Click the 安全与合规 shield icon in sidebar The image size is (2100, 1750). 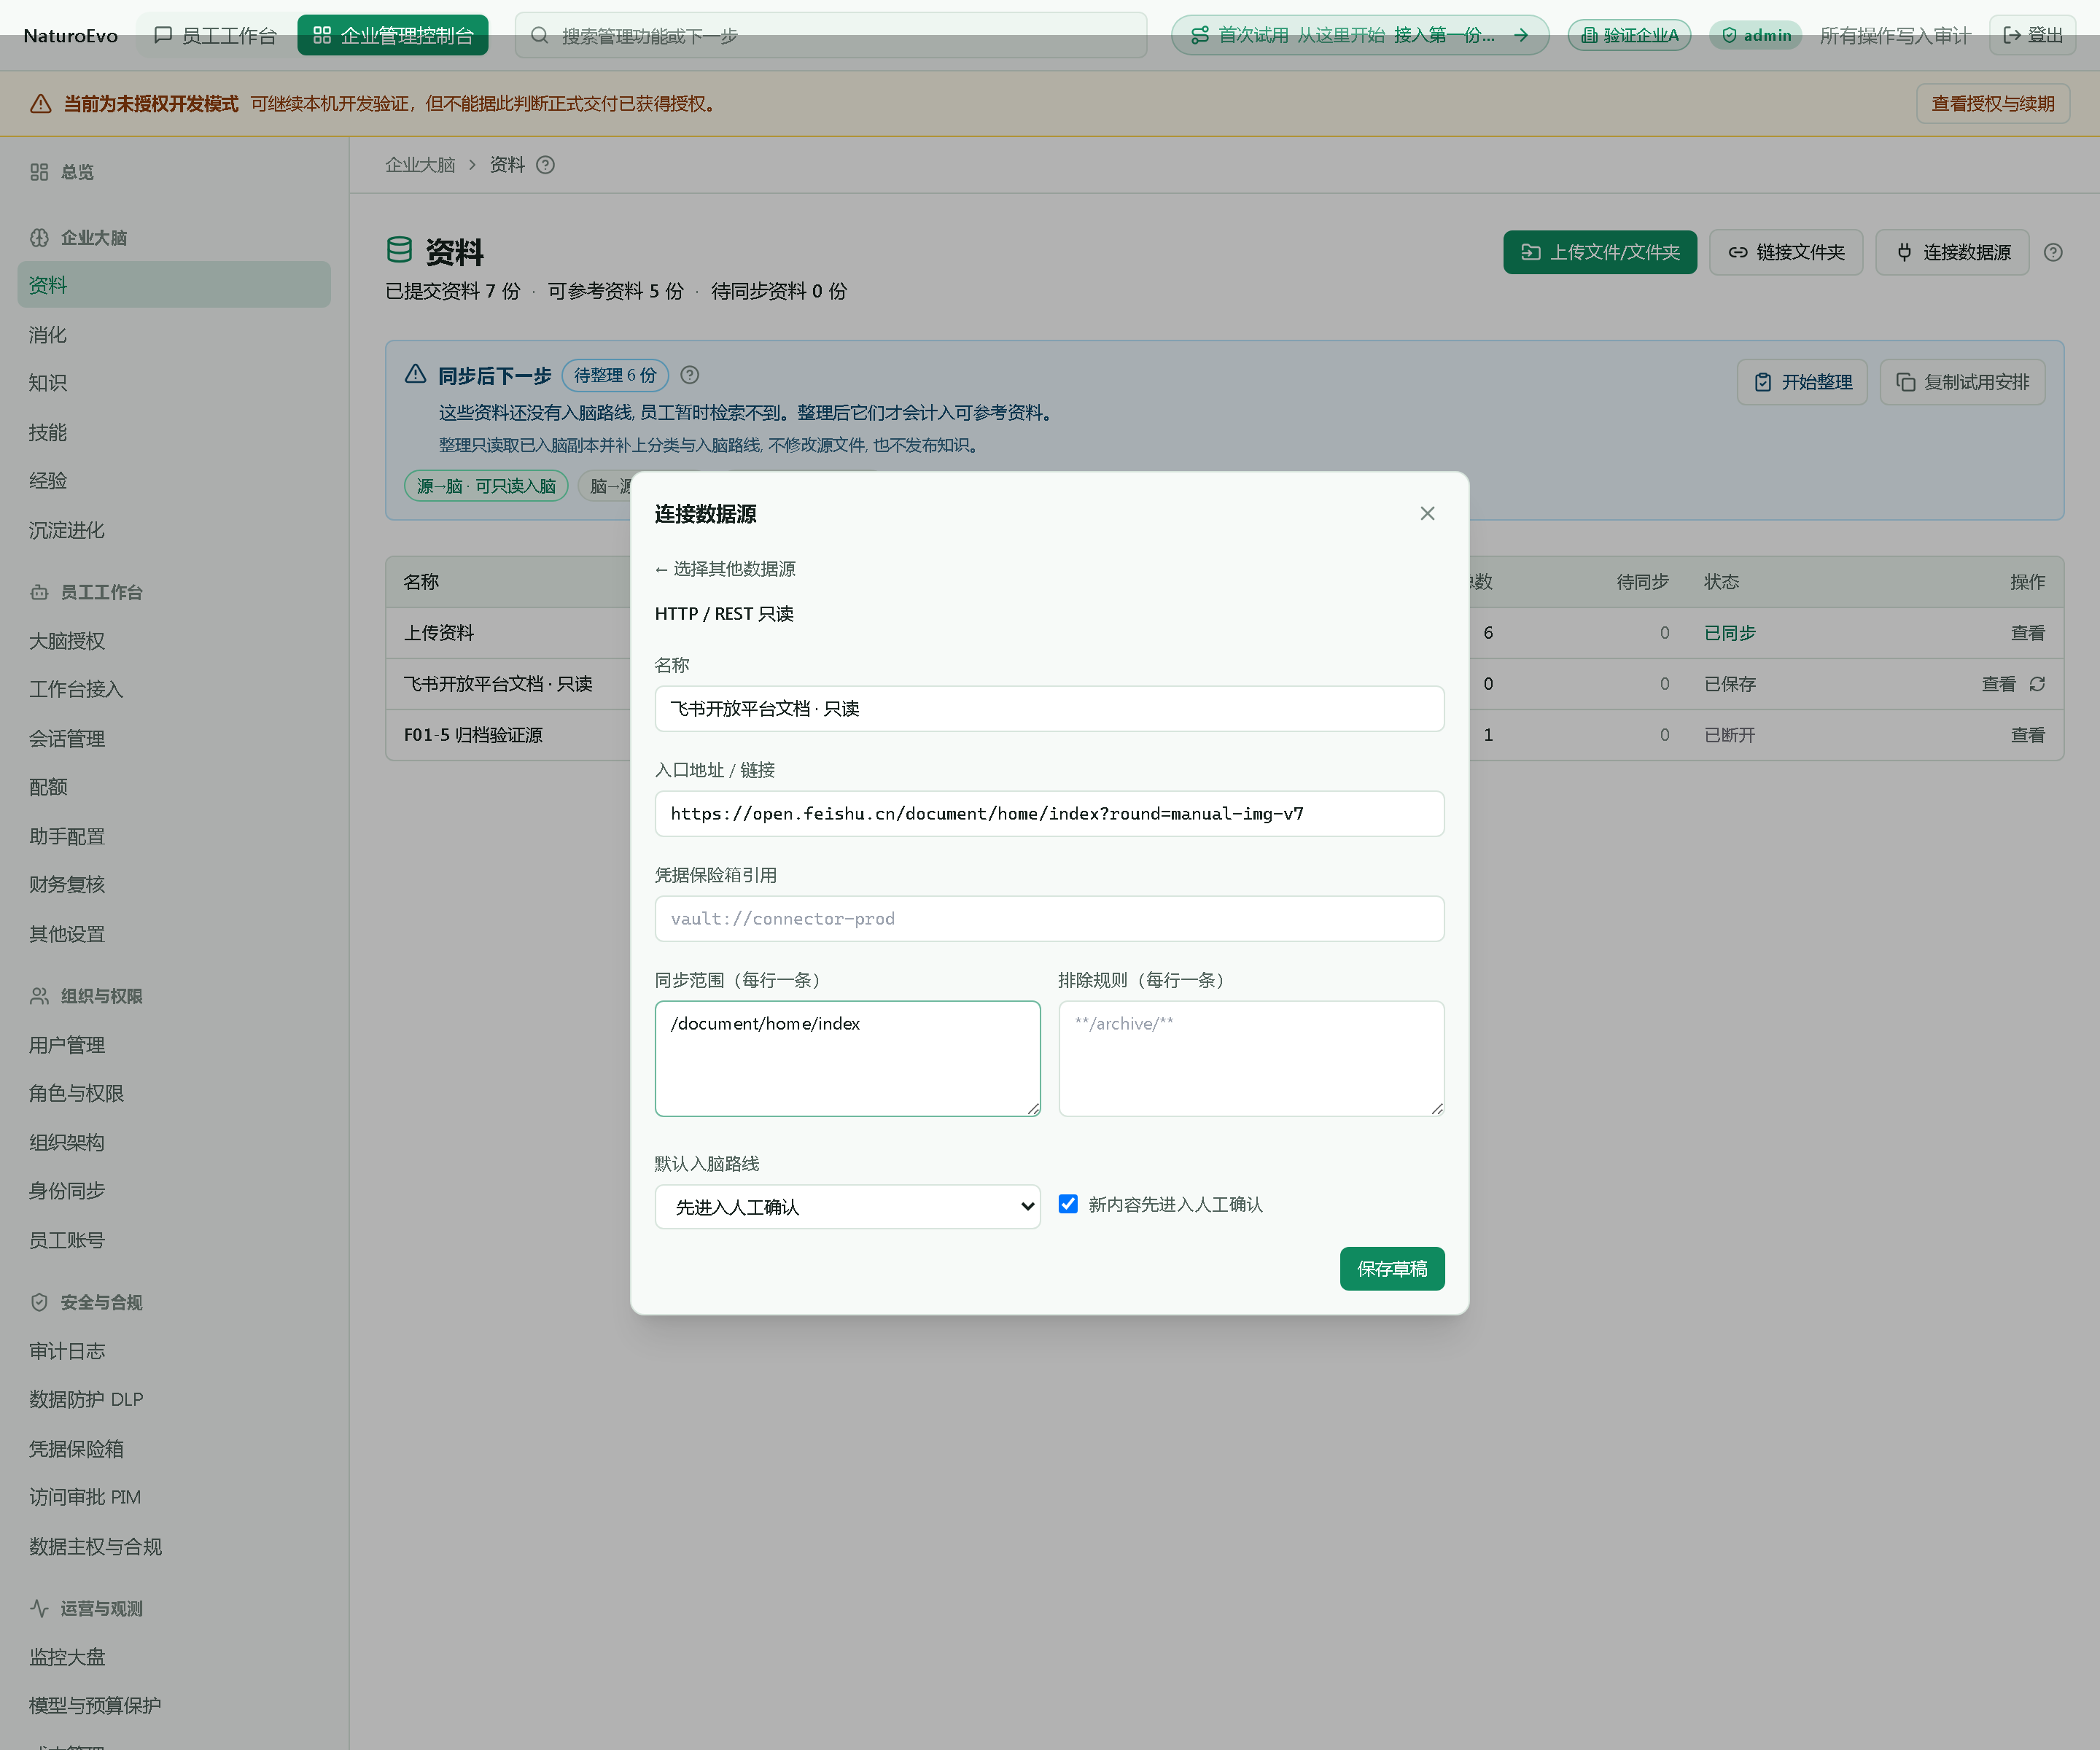39,1302
